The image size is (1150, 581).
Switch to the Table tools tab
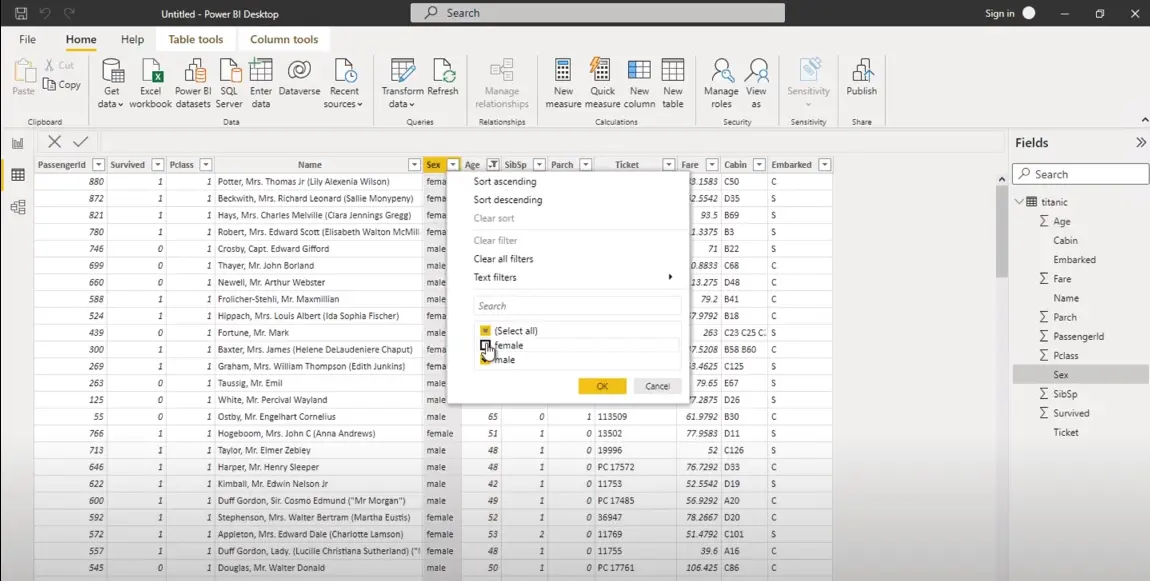pos(196,40)
